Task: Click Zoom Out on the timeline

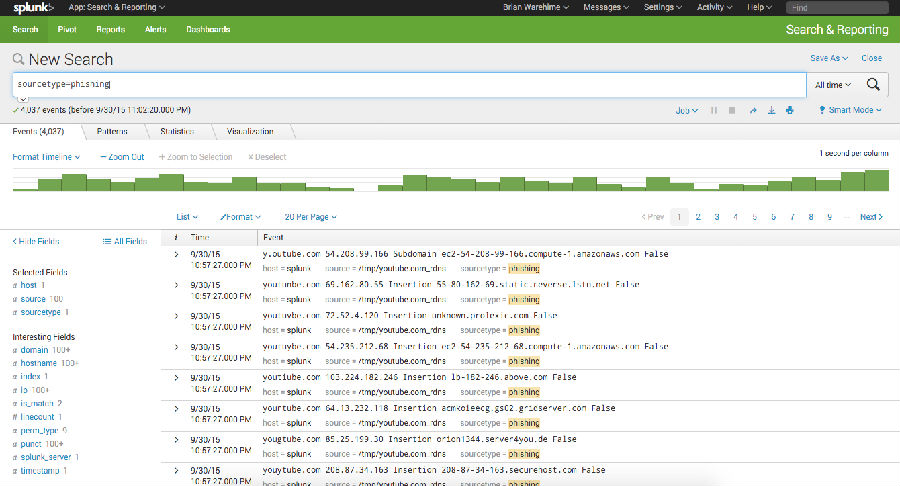Action: (x=122, y=157)
